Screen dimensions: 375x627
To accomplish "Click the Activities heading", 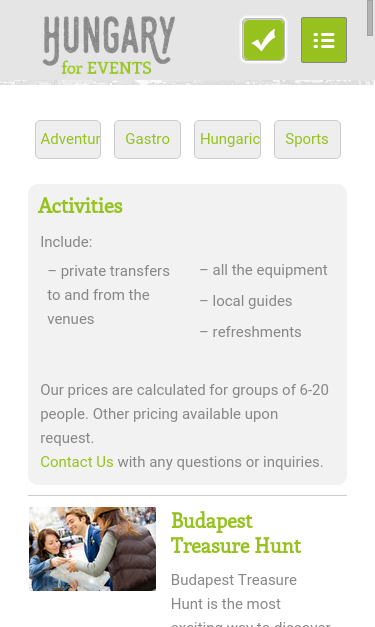I will point(80,206).
